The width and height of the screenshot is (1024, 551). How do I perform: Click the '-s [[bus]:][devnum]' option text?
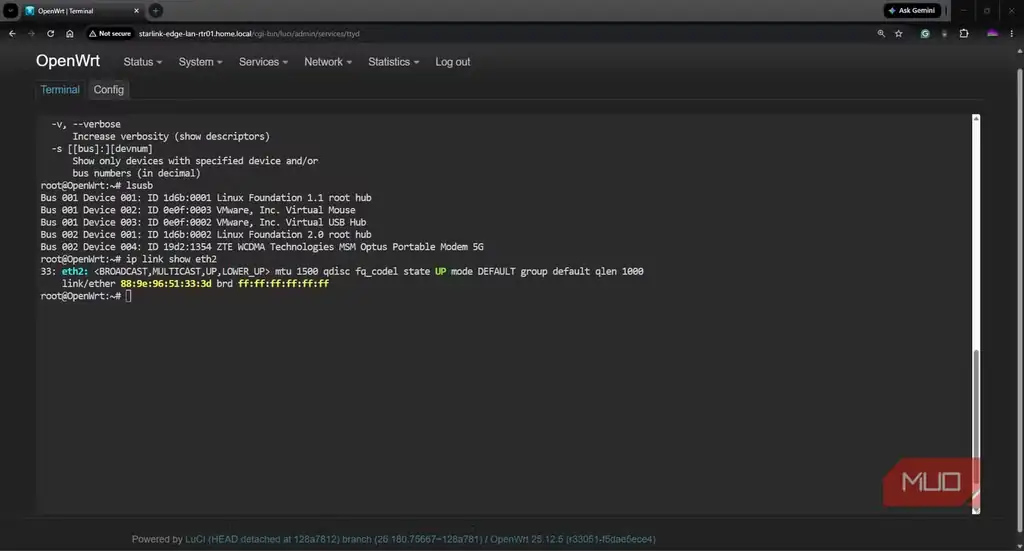coord(102,148)
